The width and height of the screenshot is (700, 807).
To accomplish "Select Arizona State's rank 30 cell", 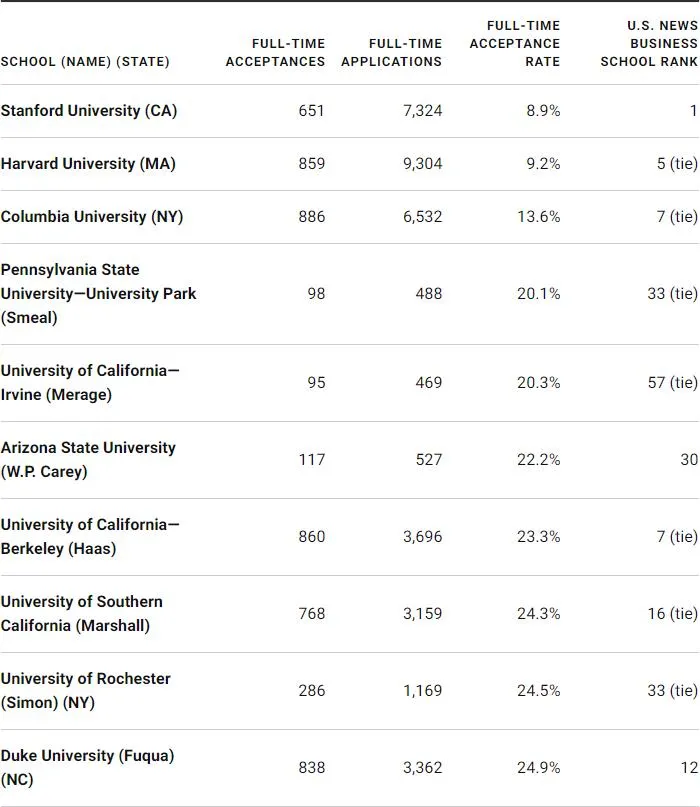I will [x=687, y=460].
